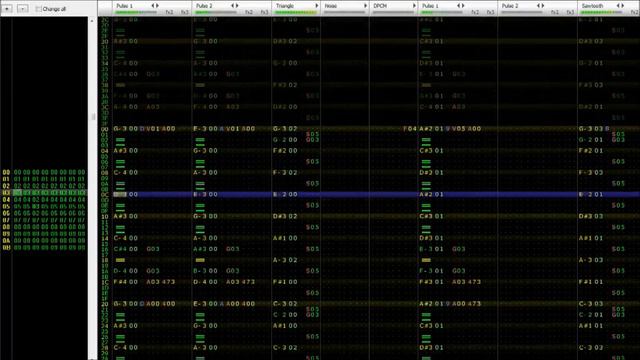
Task: Click the right arrow in 2A03 Pulse 2's header
Action: point(237,6)
